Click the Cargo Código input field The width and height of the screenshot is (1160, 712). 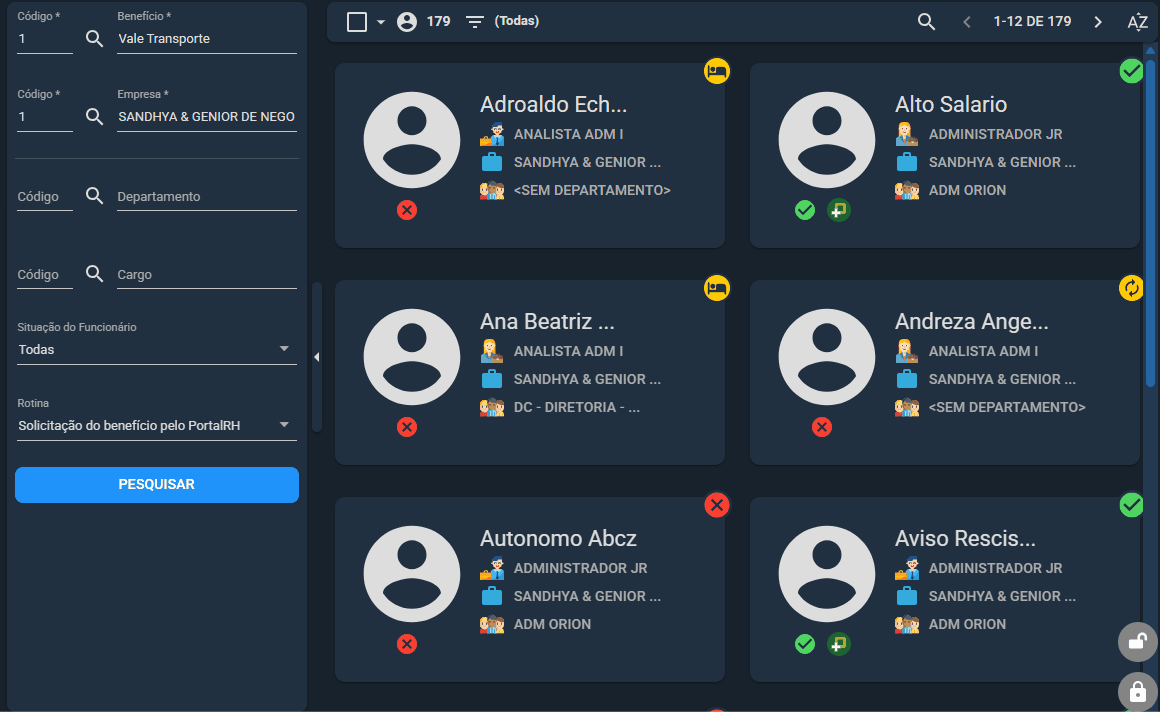[x=45, y=275]
